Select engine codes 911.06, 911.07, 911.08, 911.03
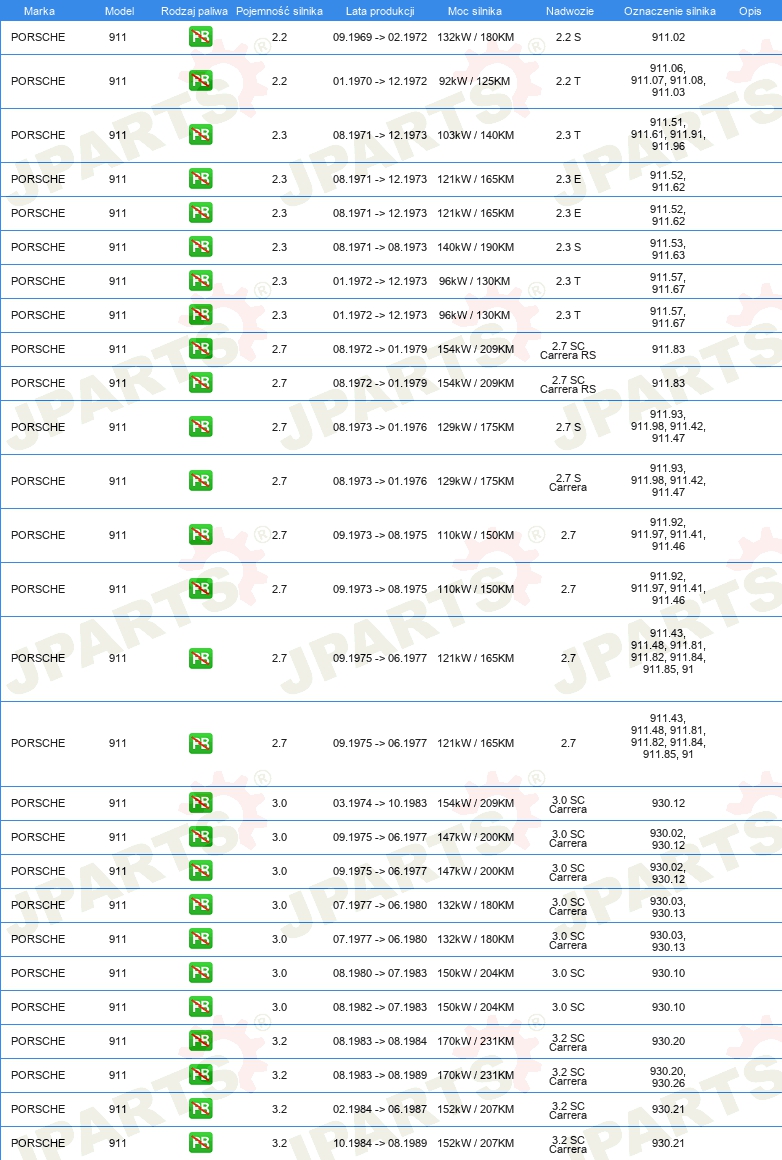The width and height of the screenshot is (782, 1160). point(668,80)
